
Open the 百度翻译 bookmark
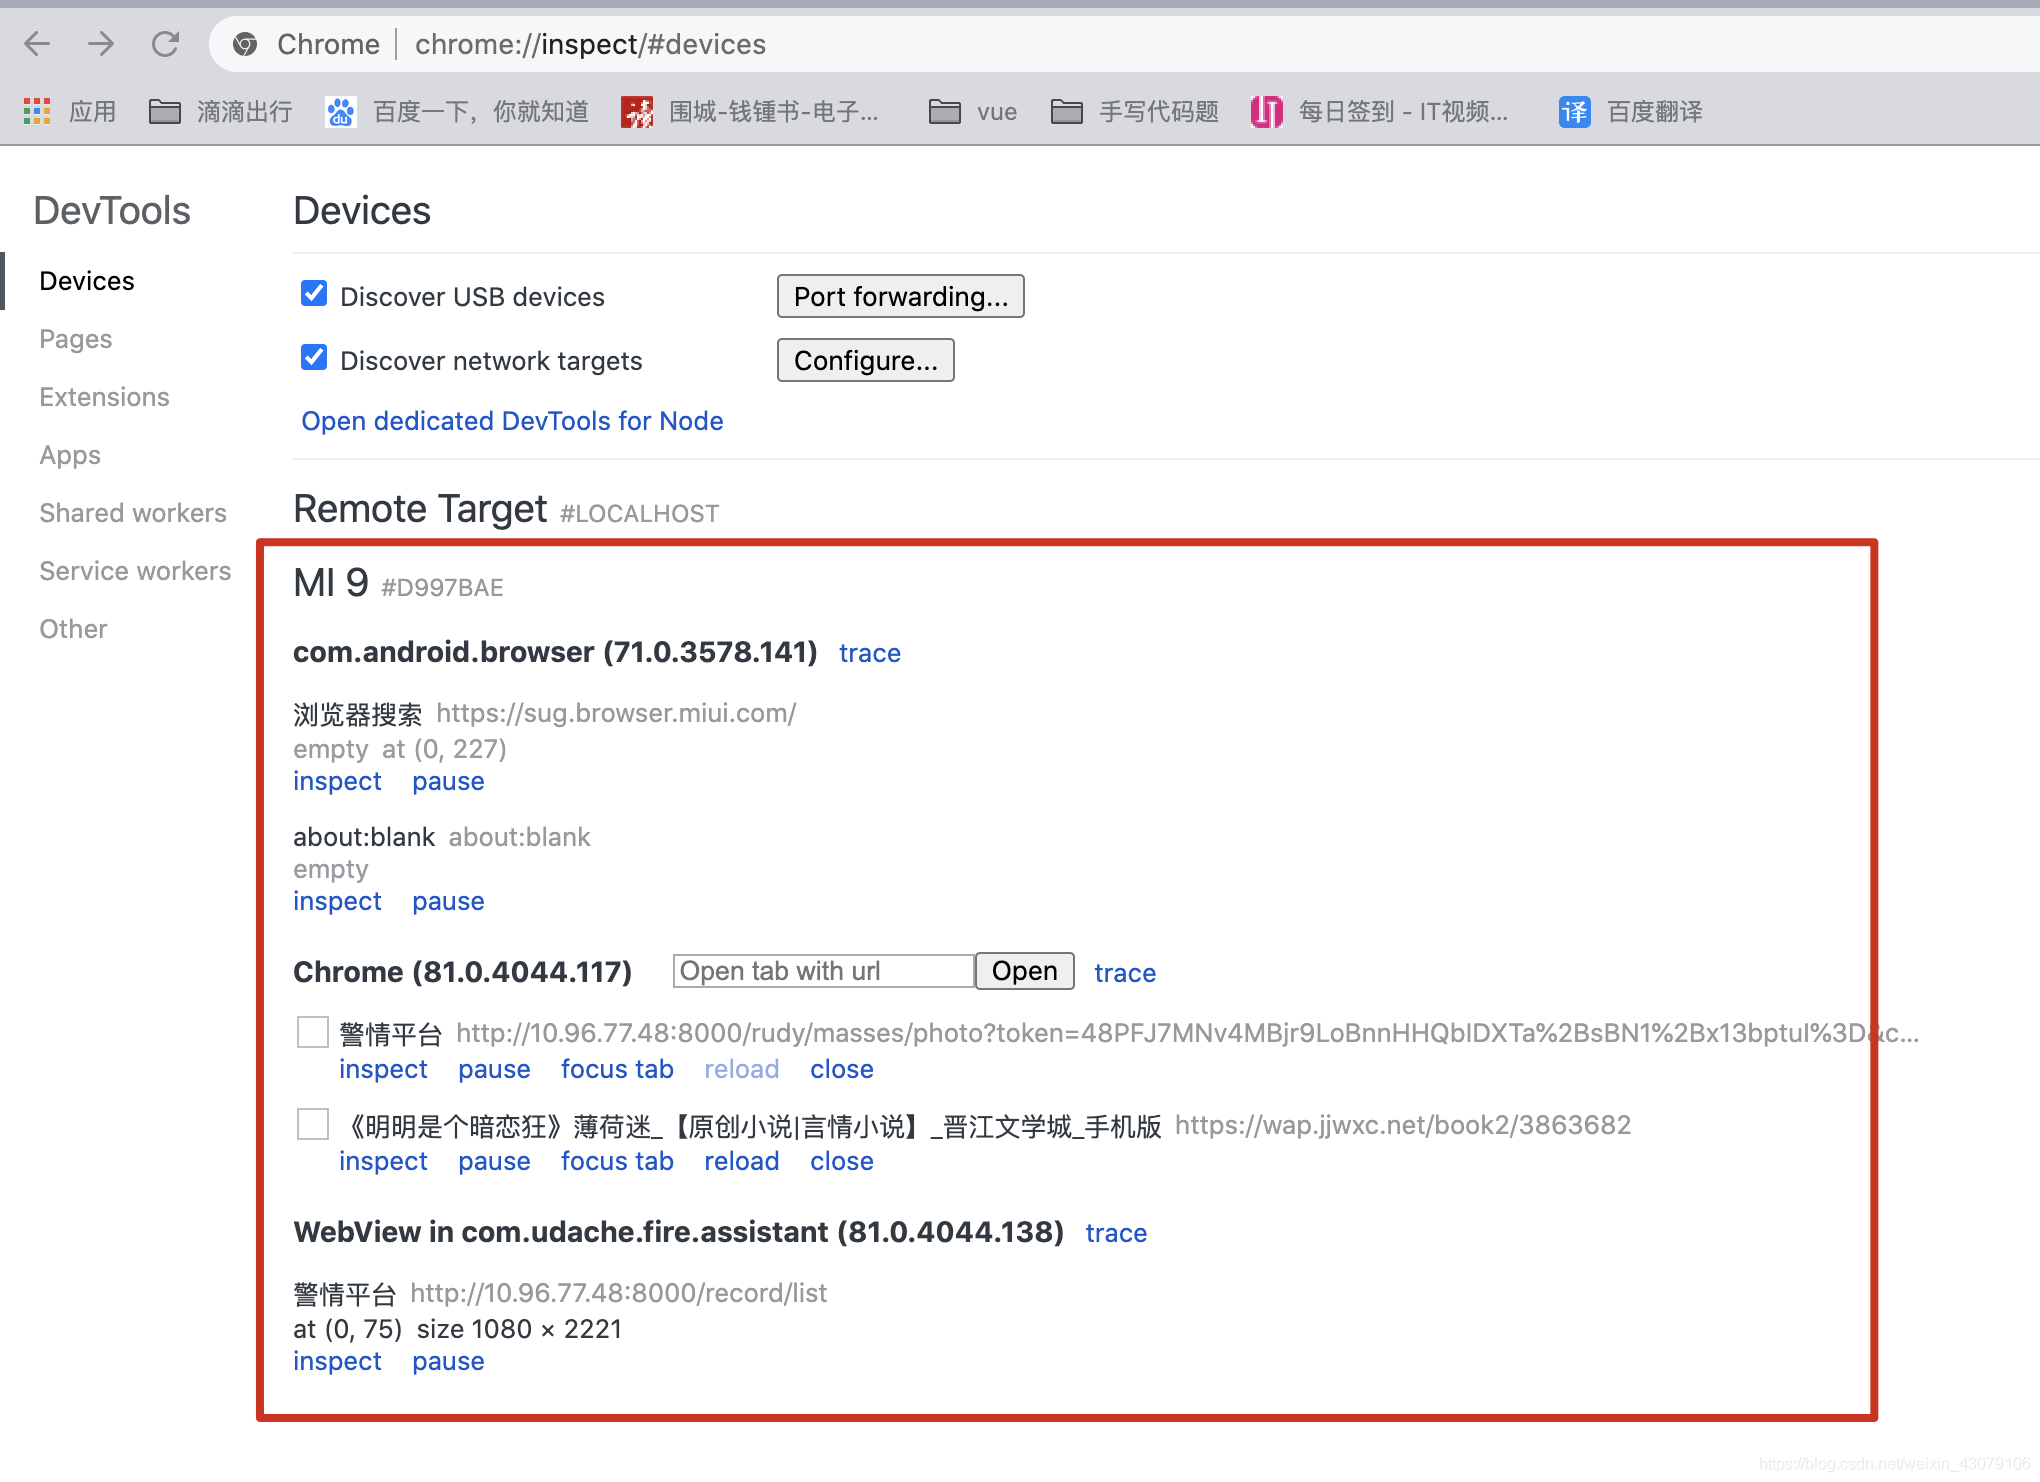[1630, 111]
